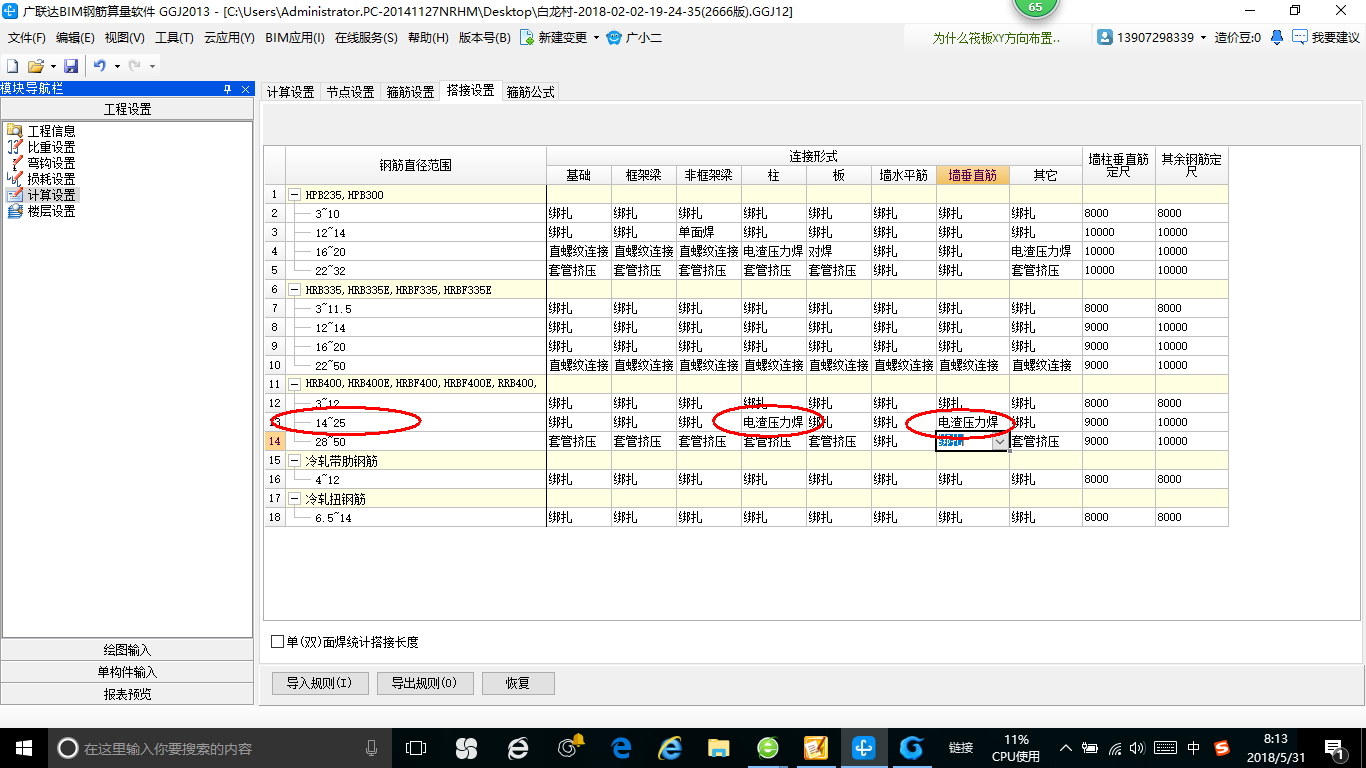
Task: Open the BIM应用(I) menu
Action: [x=295, y=37]
